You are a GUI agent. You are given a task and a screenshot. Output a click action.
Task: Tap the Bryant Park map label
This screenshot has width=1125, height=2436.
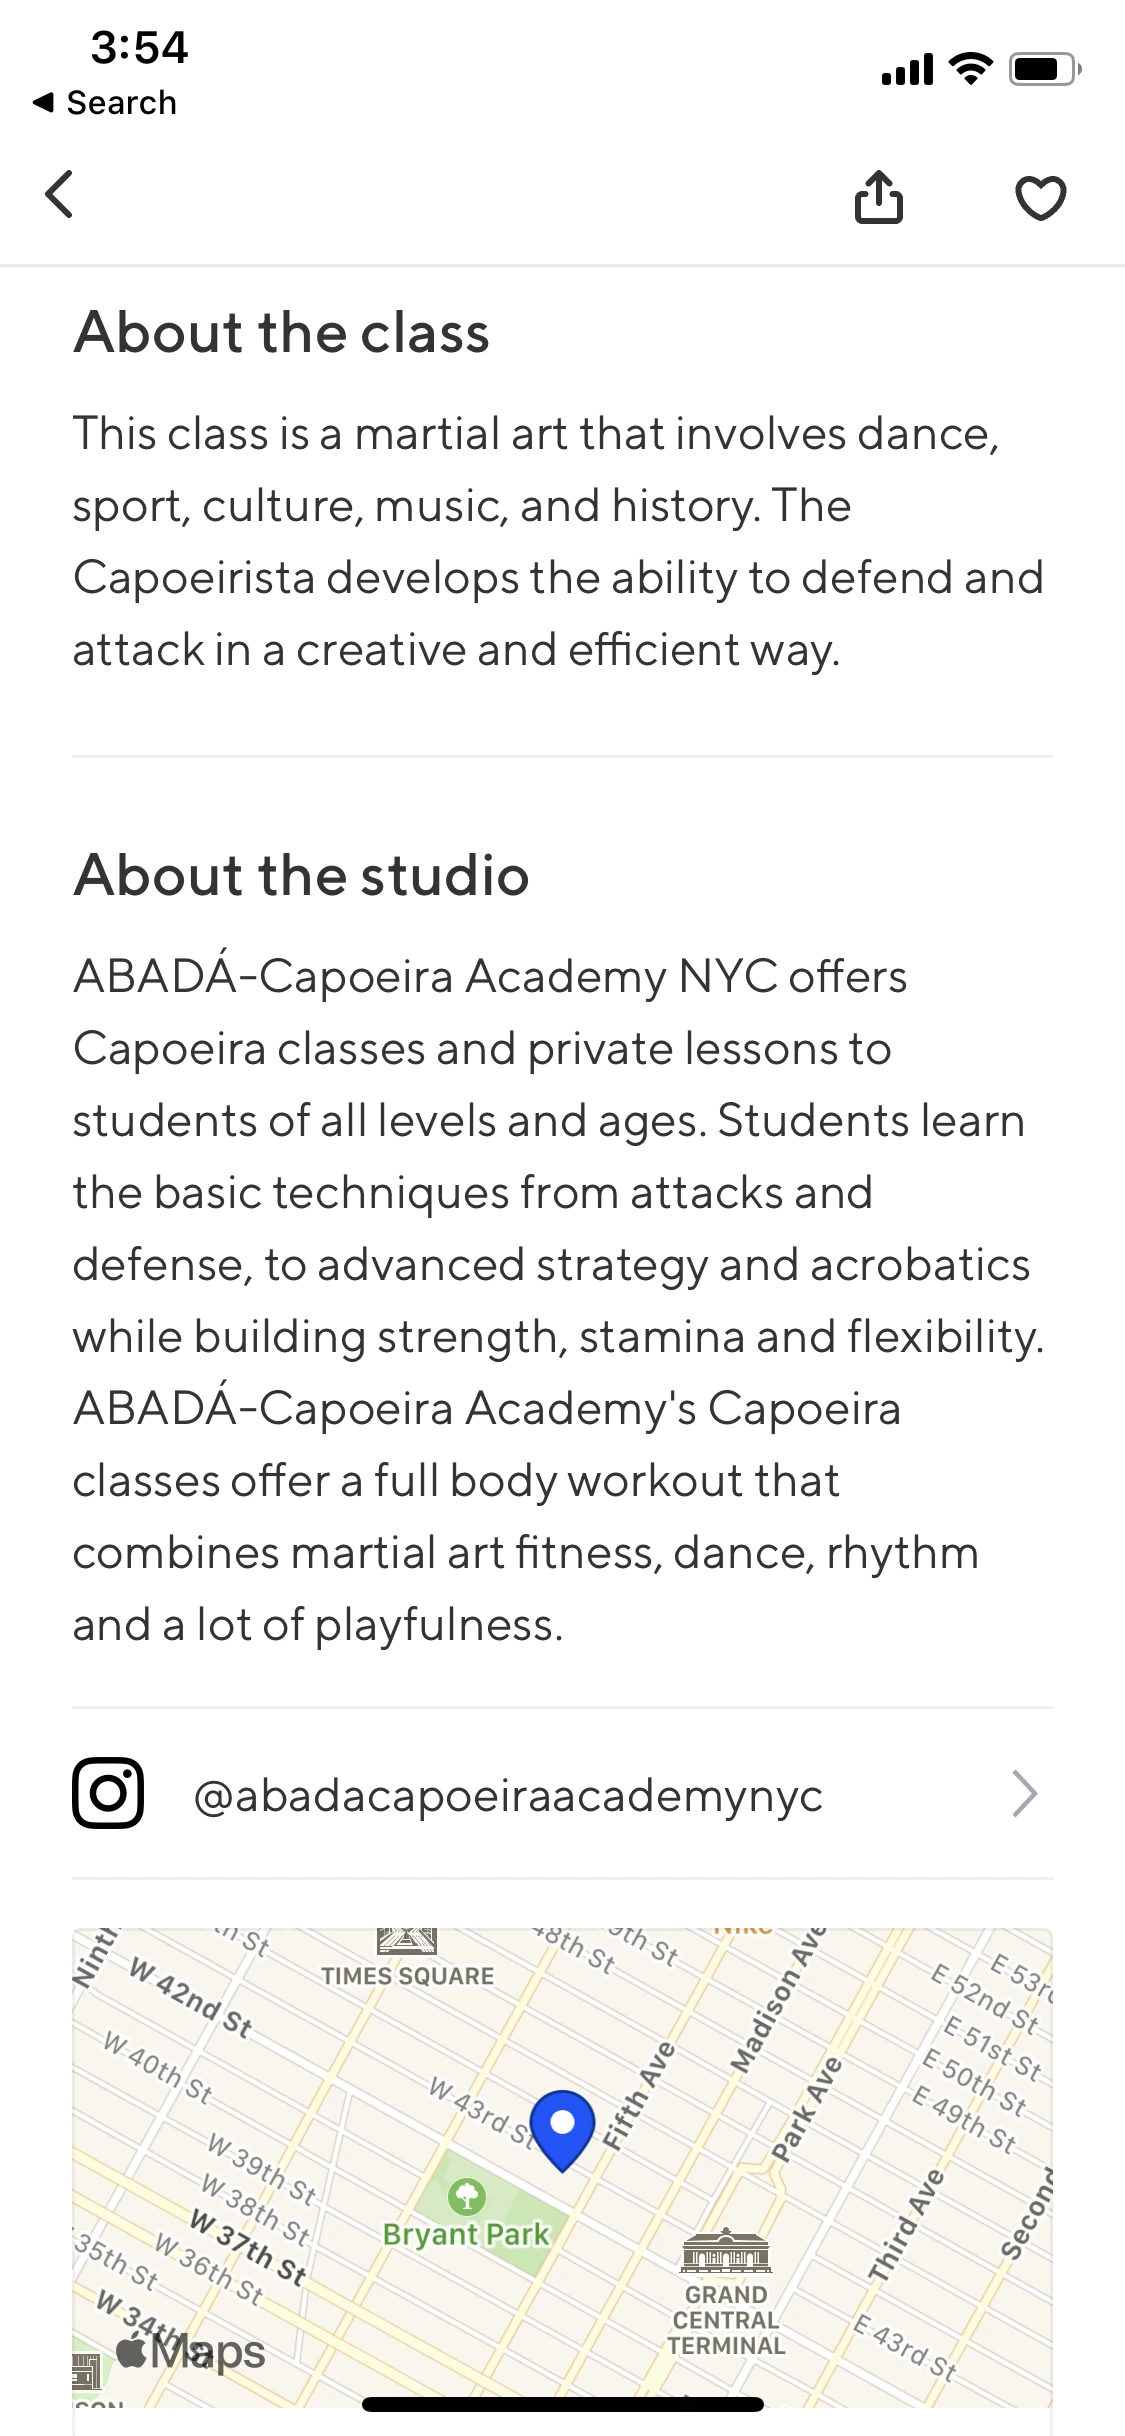click(x=466, y=2234)
